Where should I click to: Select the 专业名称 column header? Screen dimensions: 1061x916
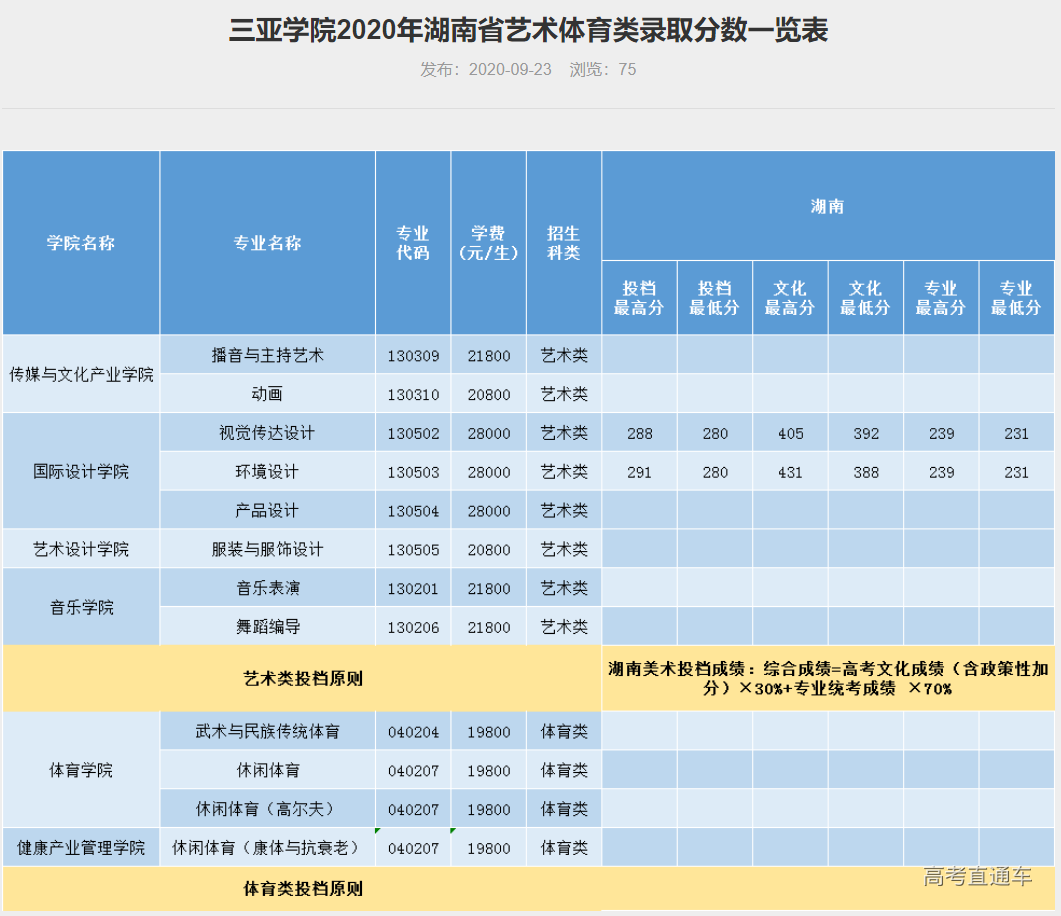266,242
